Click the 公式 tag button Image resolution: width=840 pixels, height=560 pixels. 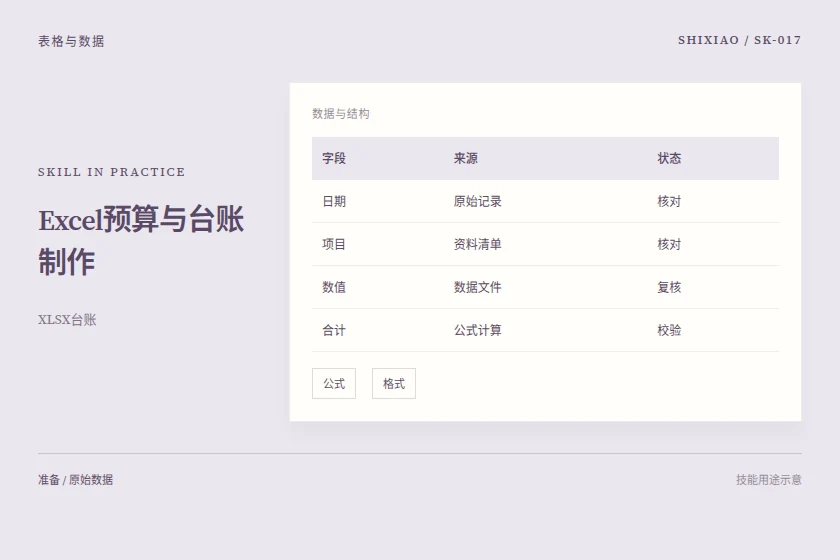point(334,384)
